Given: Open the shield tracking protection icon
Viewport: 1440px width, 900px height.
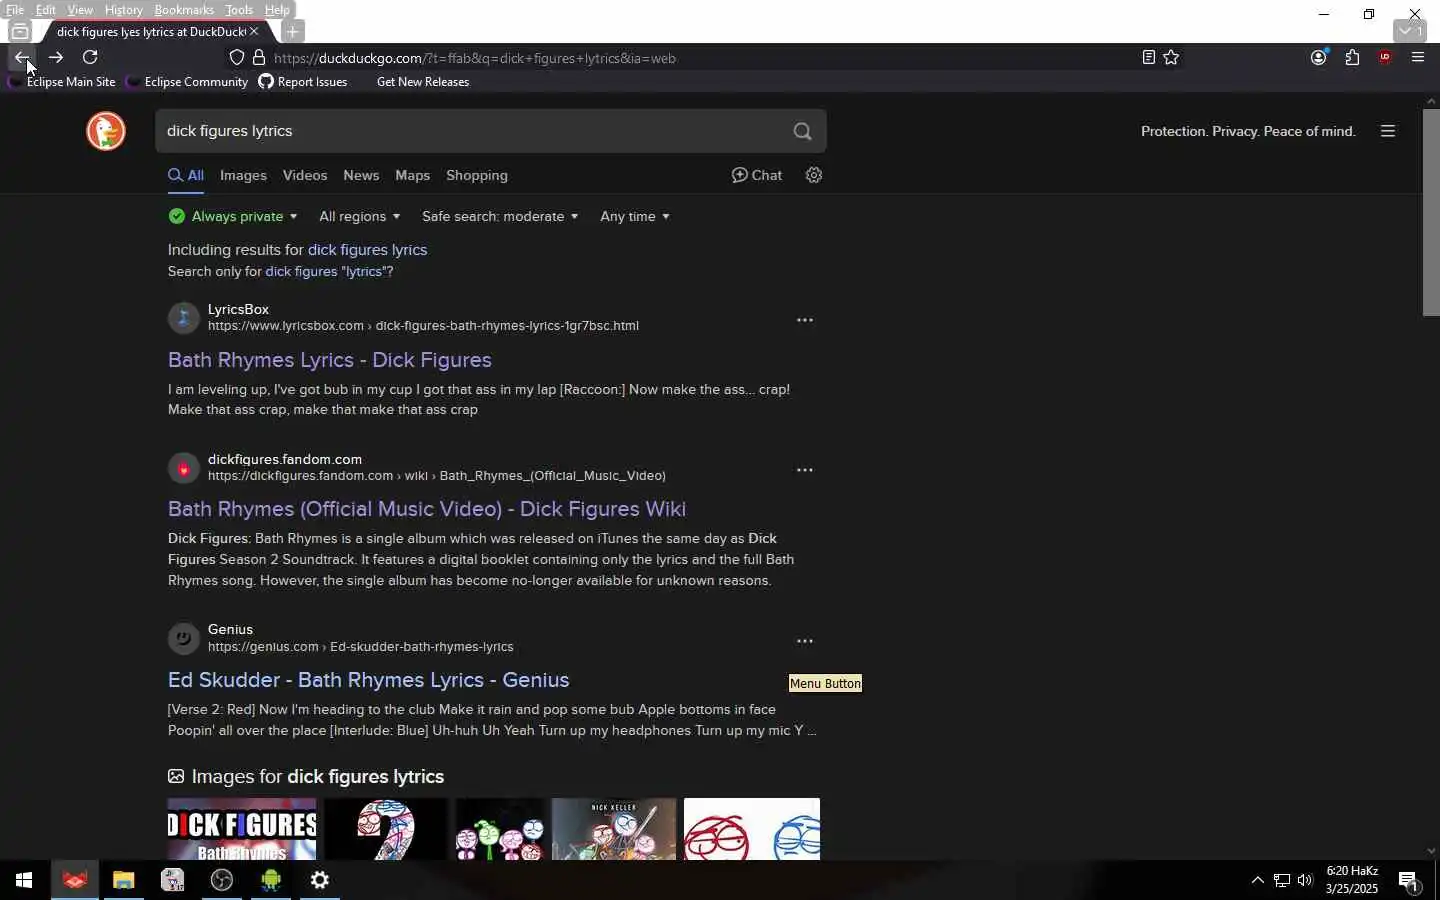Looking at the screenshot, I should pyautogui.click(x=237, y=58).
